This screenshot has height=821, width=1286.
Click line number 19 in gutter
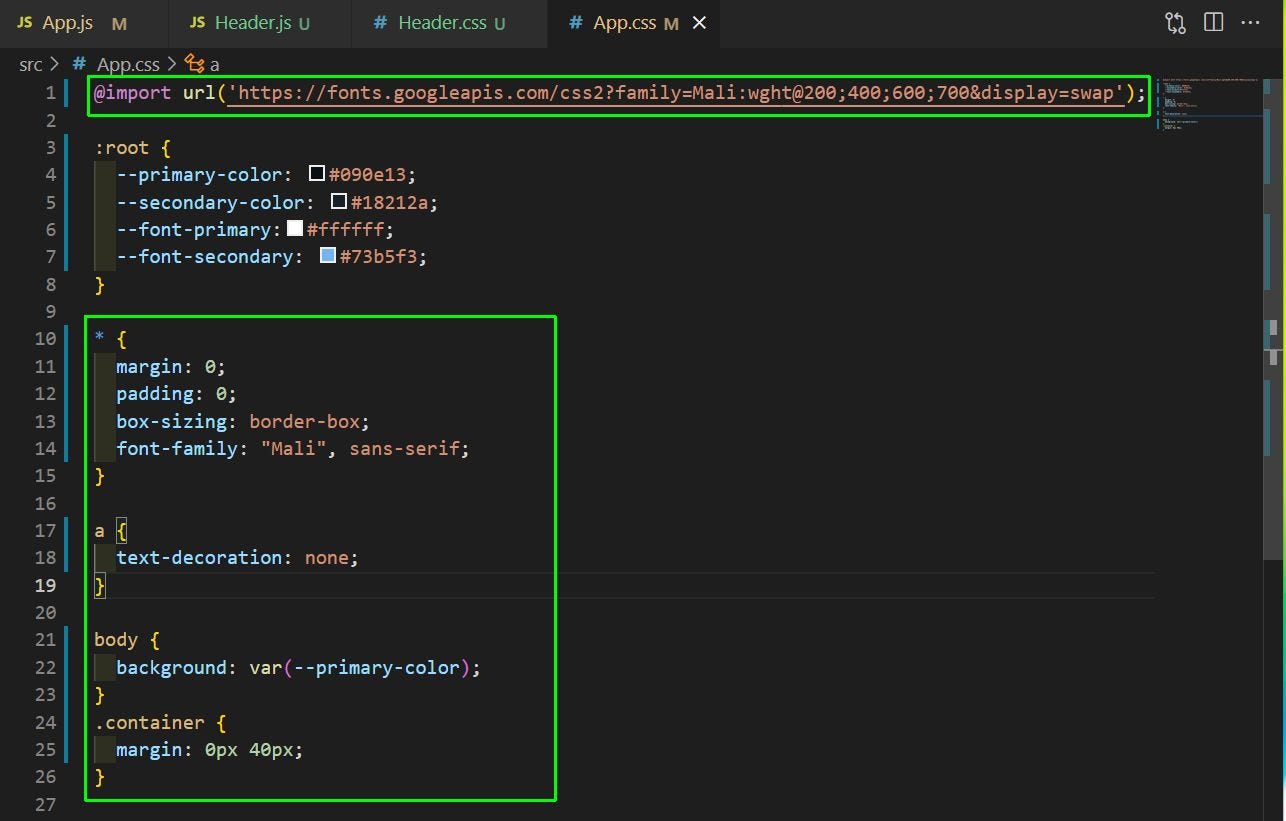[x=45, y=585]
